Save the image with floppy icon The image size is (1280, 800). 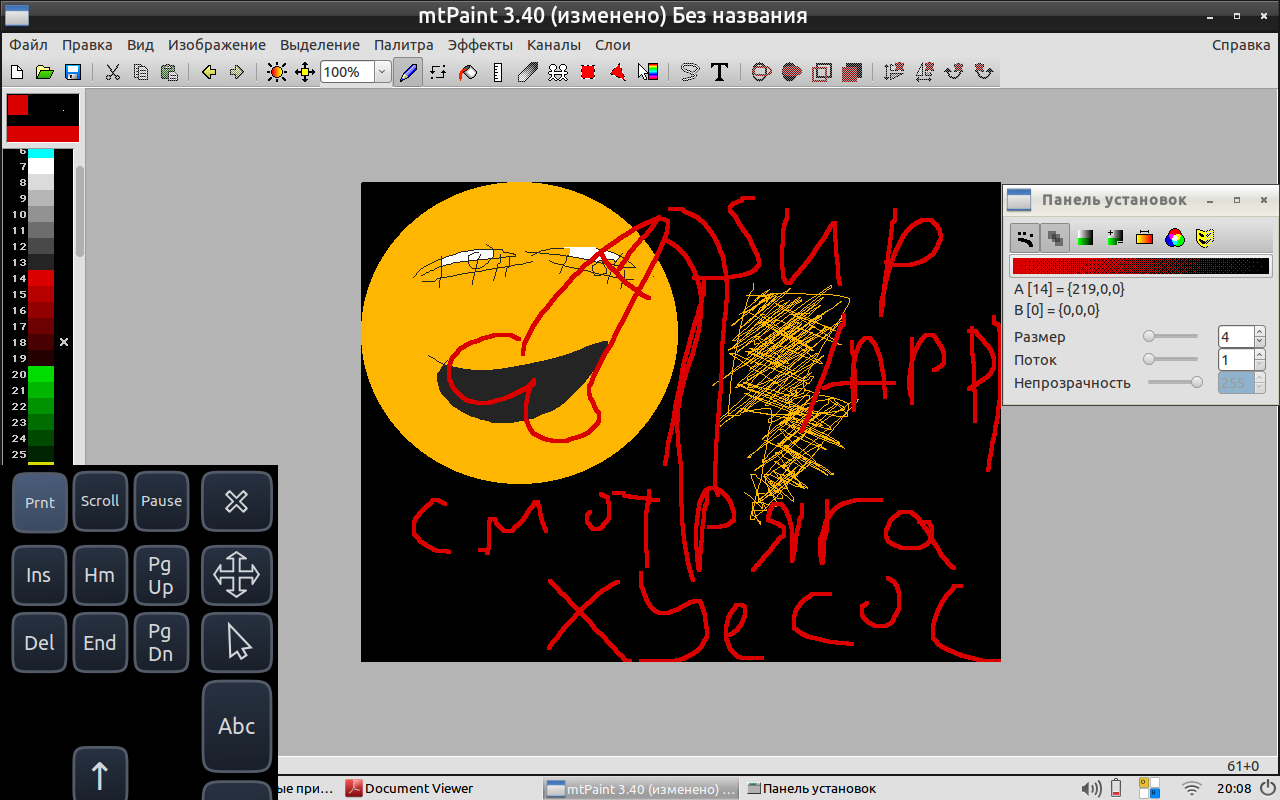click(72, 72)
